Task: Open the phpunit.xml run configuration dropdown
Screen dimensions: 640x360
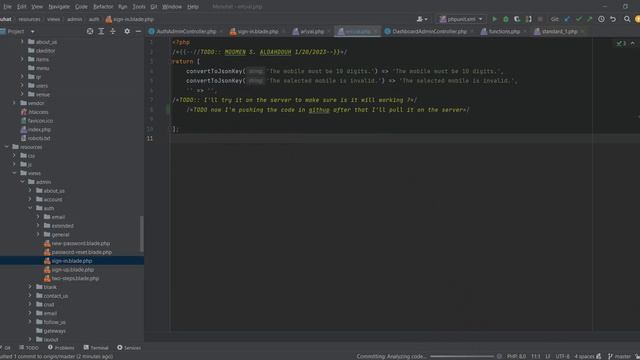Action: pyautogui.click(x=461, y=19)
